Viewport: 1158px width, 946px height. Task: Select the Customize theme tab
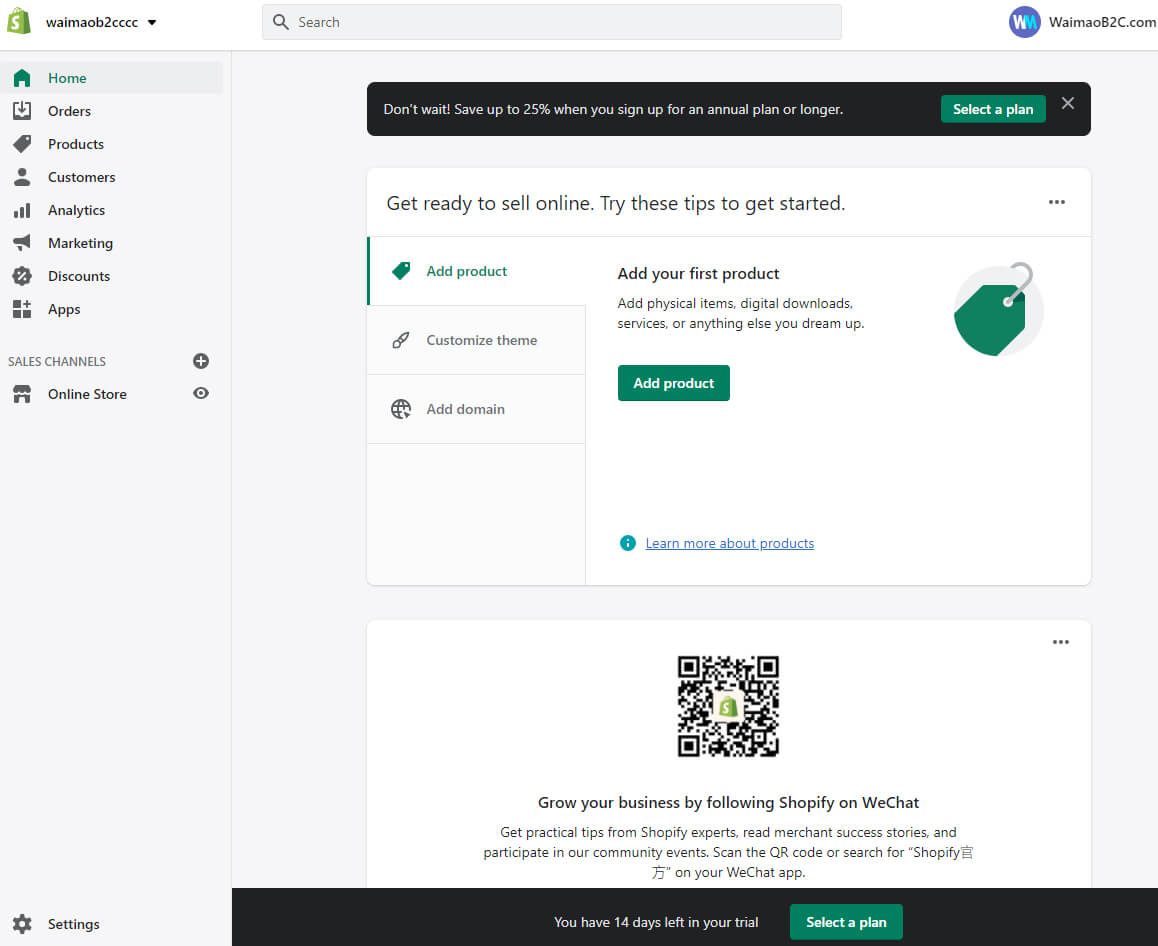(476, 340)
